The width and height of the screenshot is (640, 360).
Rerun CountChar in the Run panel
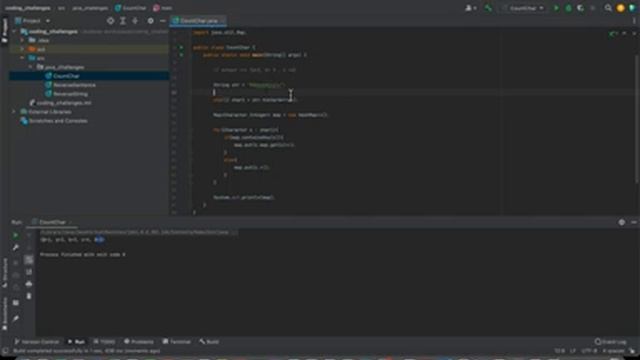(16, 235)
